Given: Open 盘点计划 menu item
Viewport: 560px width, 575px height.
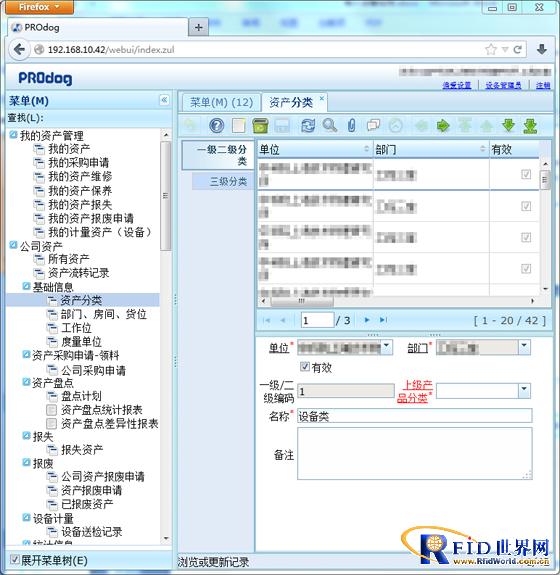Looking at the screenshot, I should coord(81,396).
